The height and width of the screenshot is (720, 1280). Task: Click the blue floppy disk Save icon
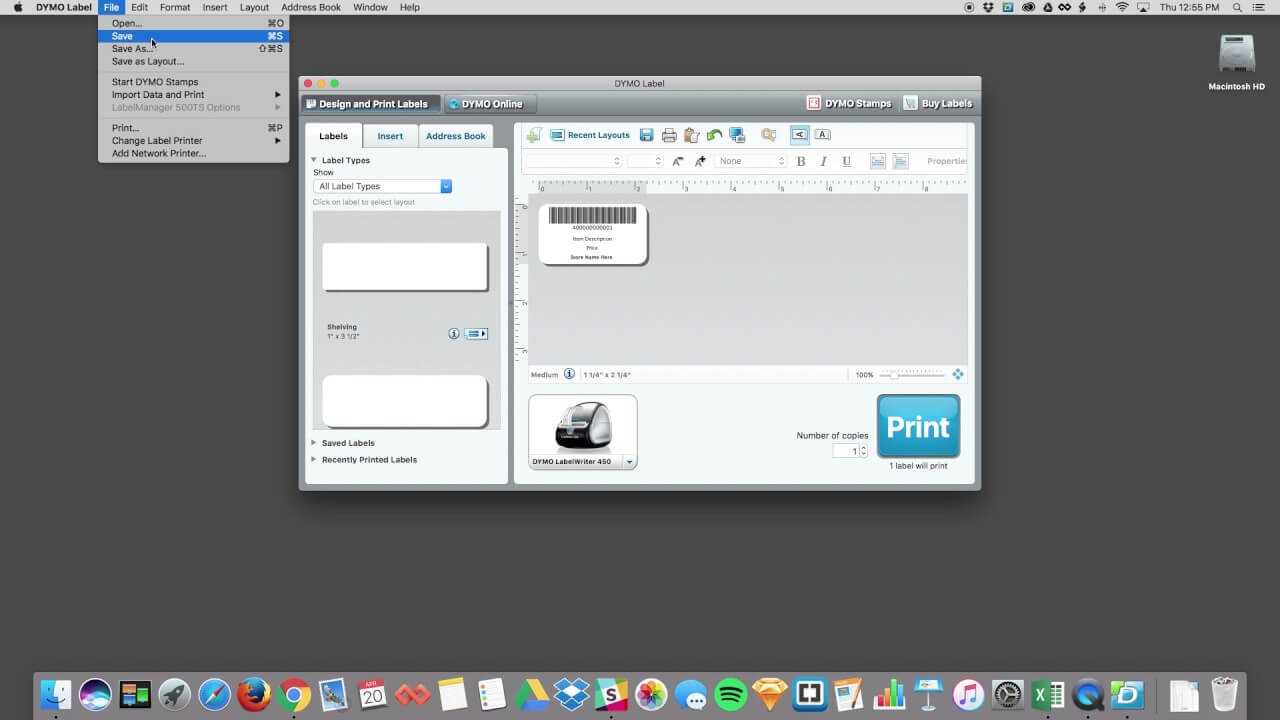pos(646,135)
